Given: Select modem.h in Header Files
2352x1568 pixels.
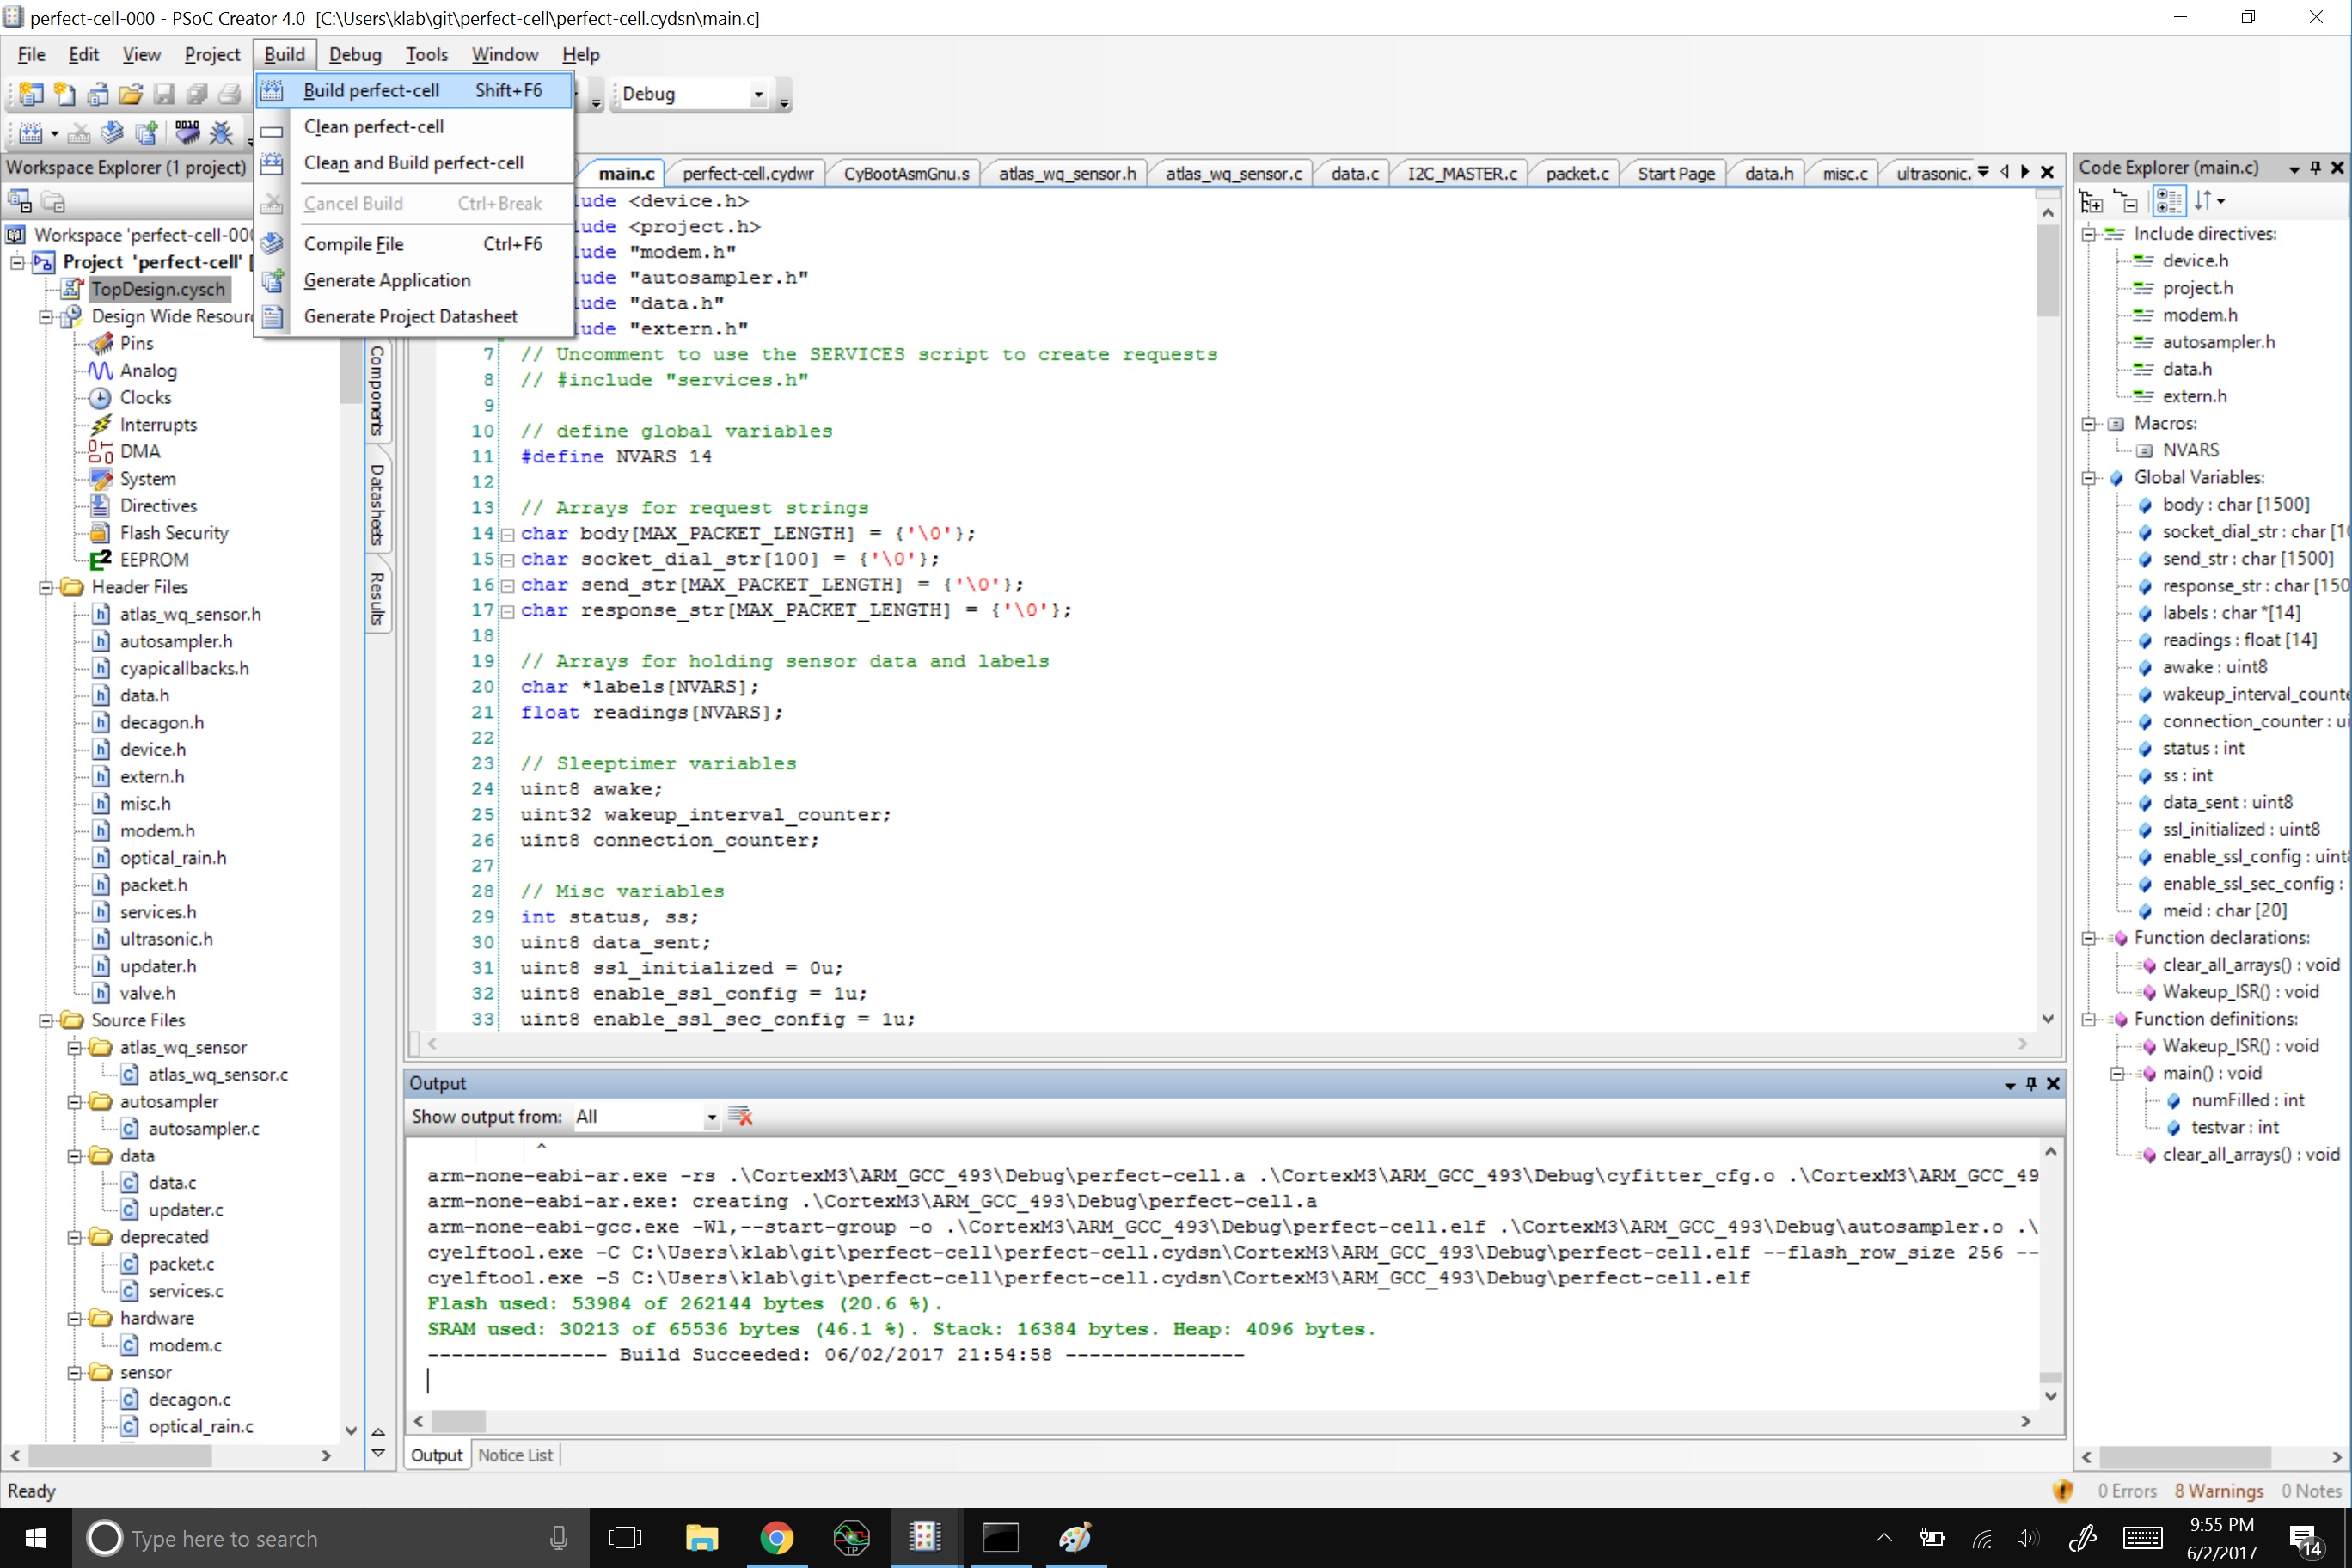Looking at the screenshot, I should pos(157,831).
